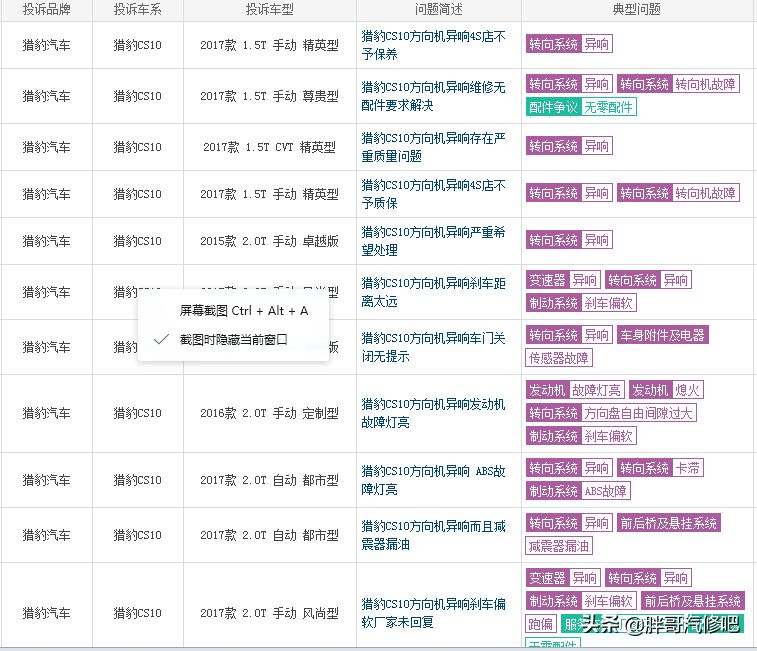The height and width of the screenshot is (651, 757).
Task: Click the 典型问题 column header
Action: pyautogui.click(x=636, y=10)
